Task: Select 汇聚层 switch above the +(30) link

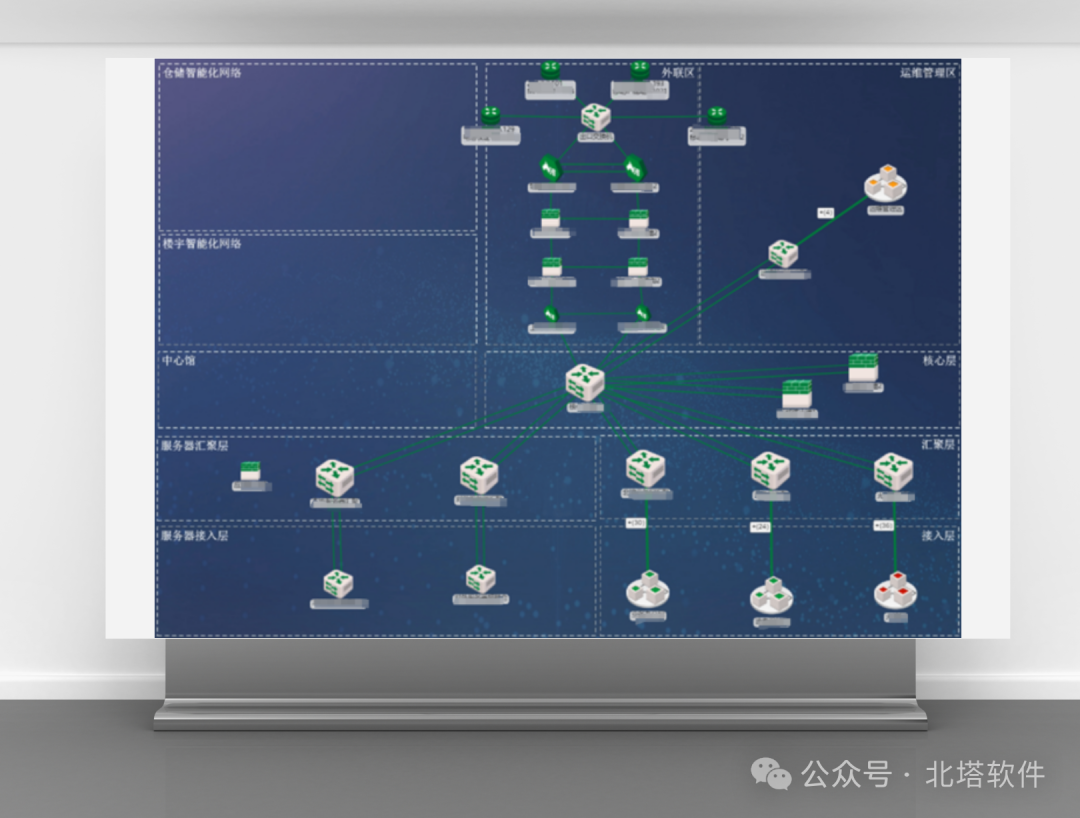Action: [645, 468]
